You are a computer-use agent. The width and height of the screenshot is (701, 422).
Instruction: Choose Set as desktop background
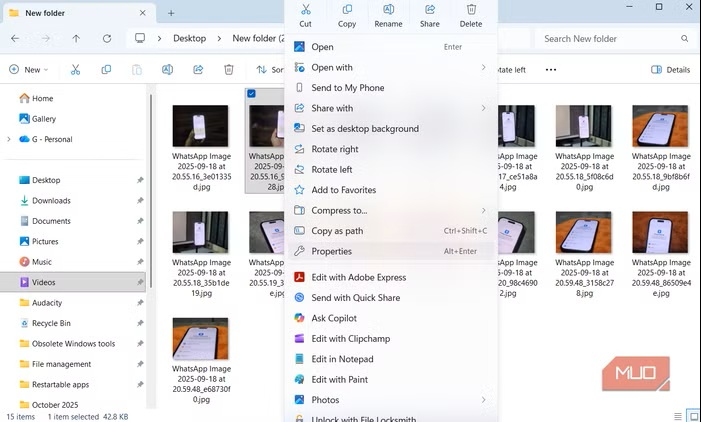click(x=364, y=129)
